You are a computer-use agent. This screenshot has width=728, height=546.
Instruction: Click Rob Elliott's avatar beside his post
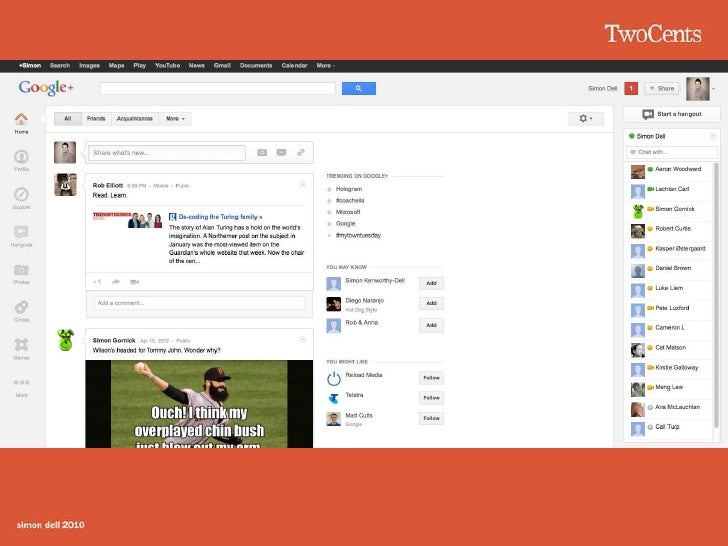click(65, 185)
